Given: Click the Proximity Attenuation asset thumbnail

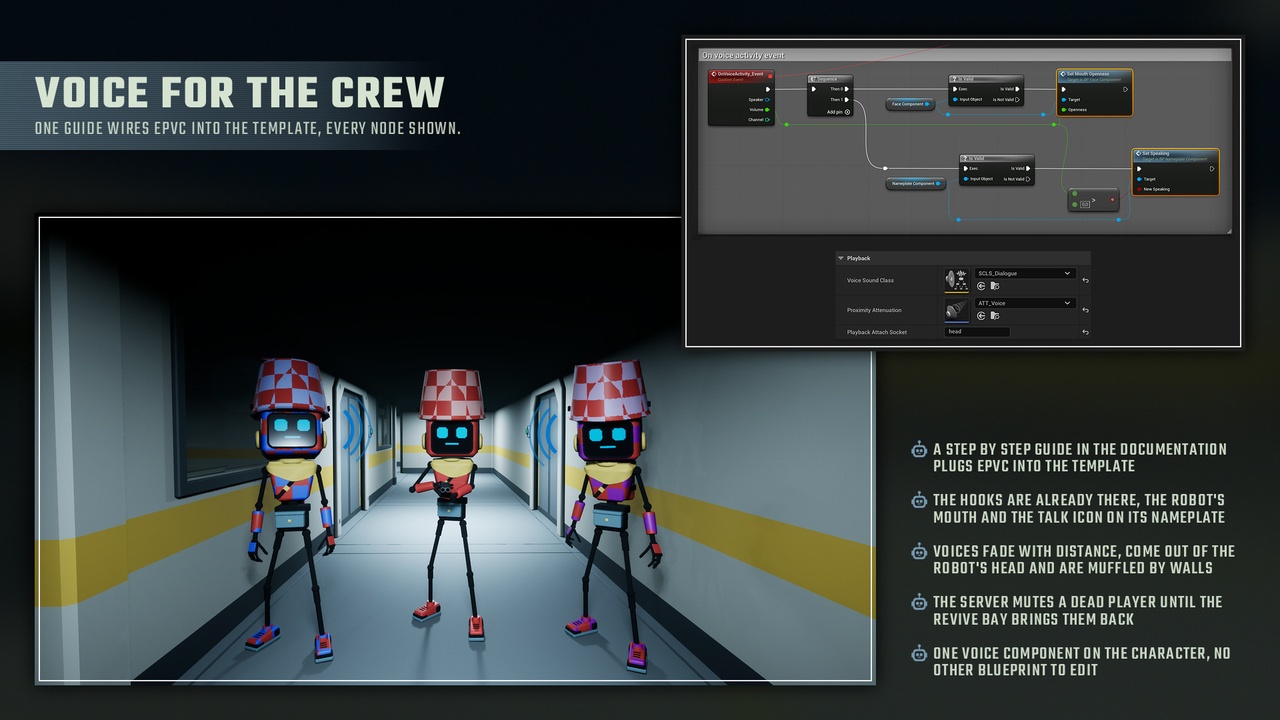Looking at the screenshot, I should 957,310.
